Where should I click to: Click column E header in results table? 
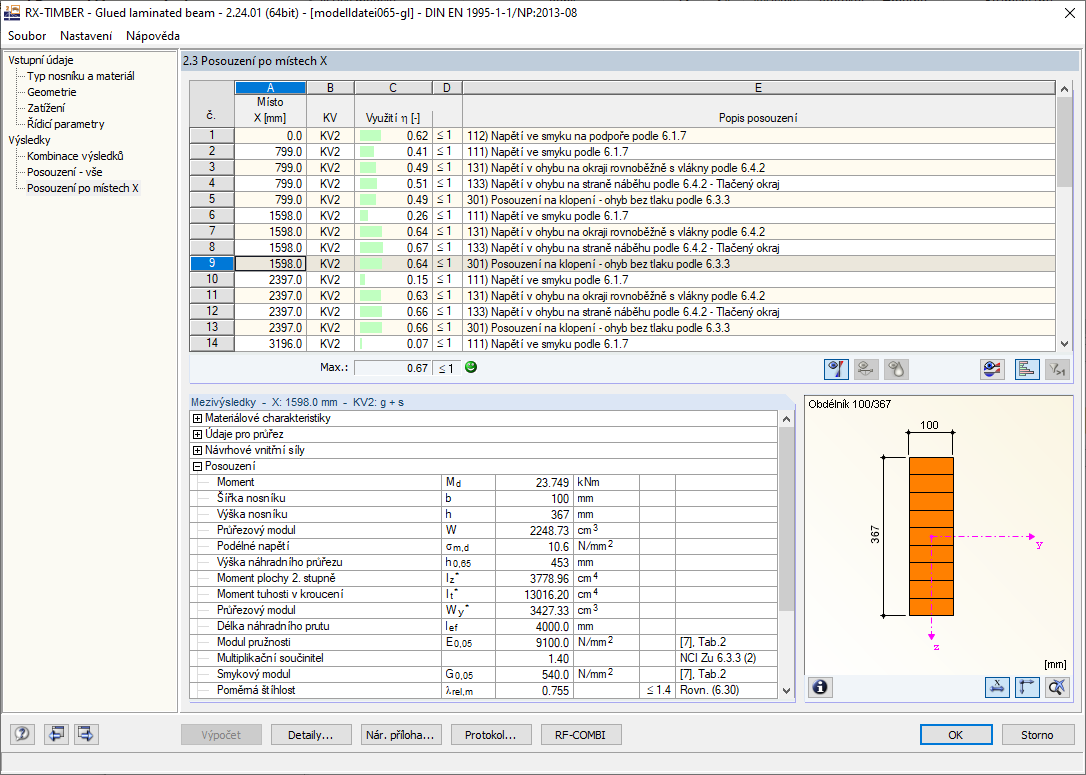coord(758,88)
